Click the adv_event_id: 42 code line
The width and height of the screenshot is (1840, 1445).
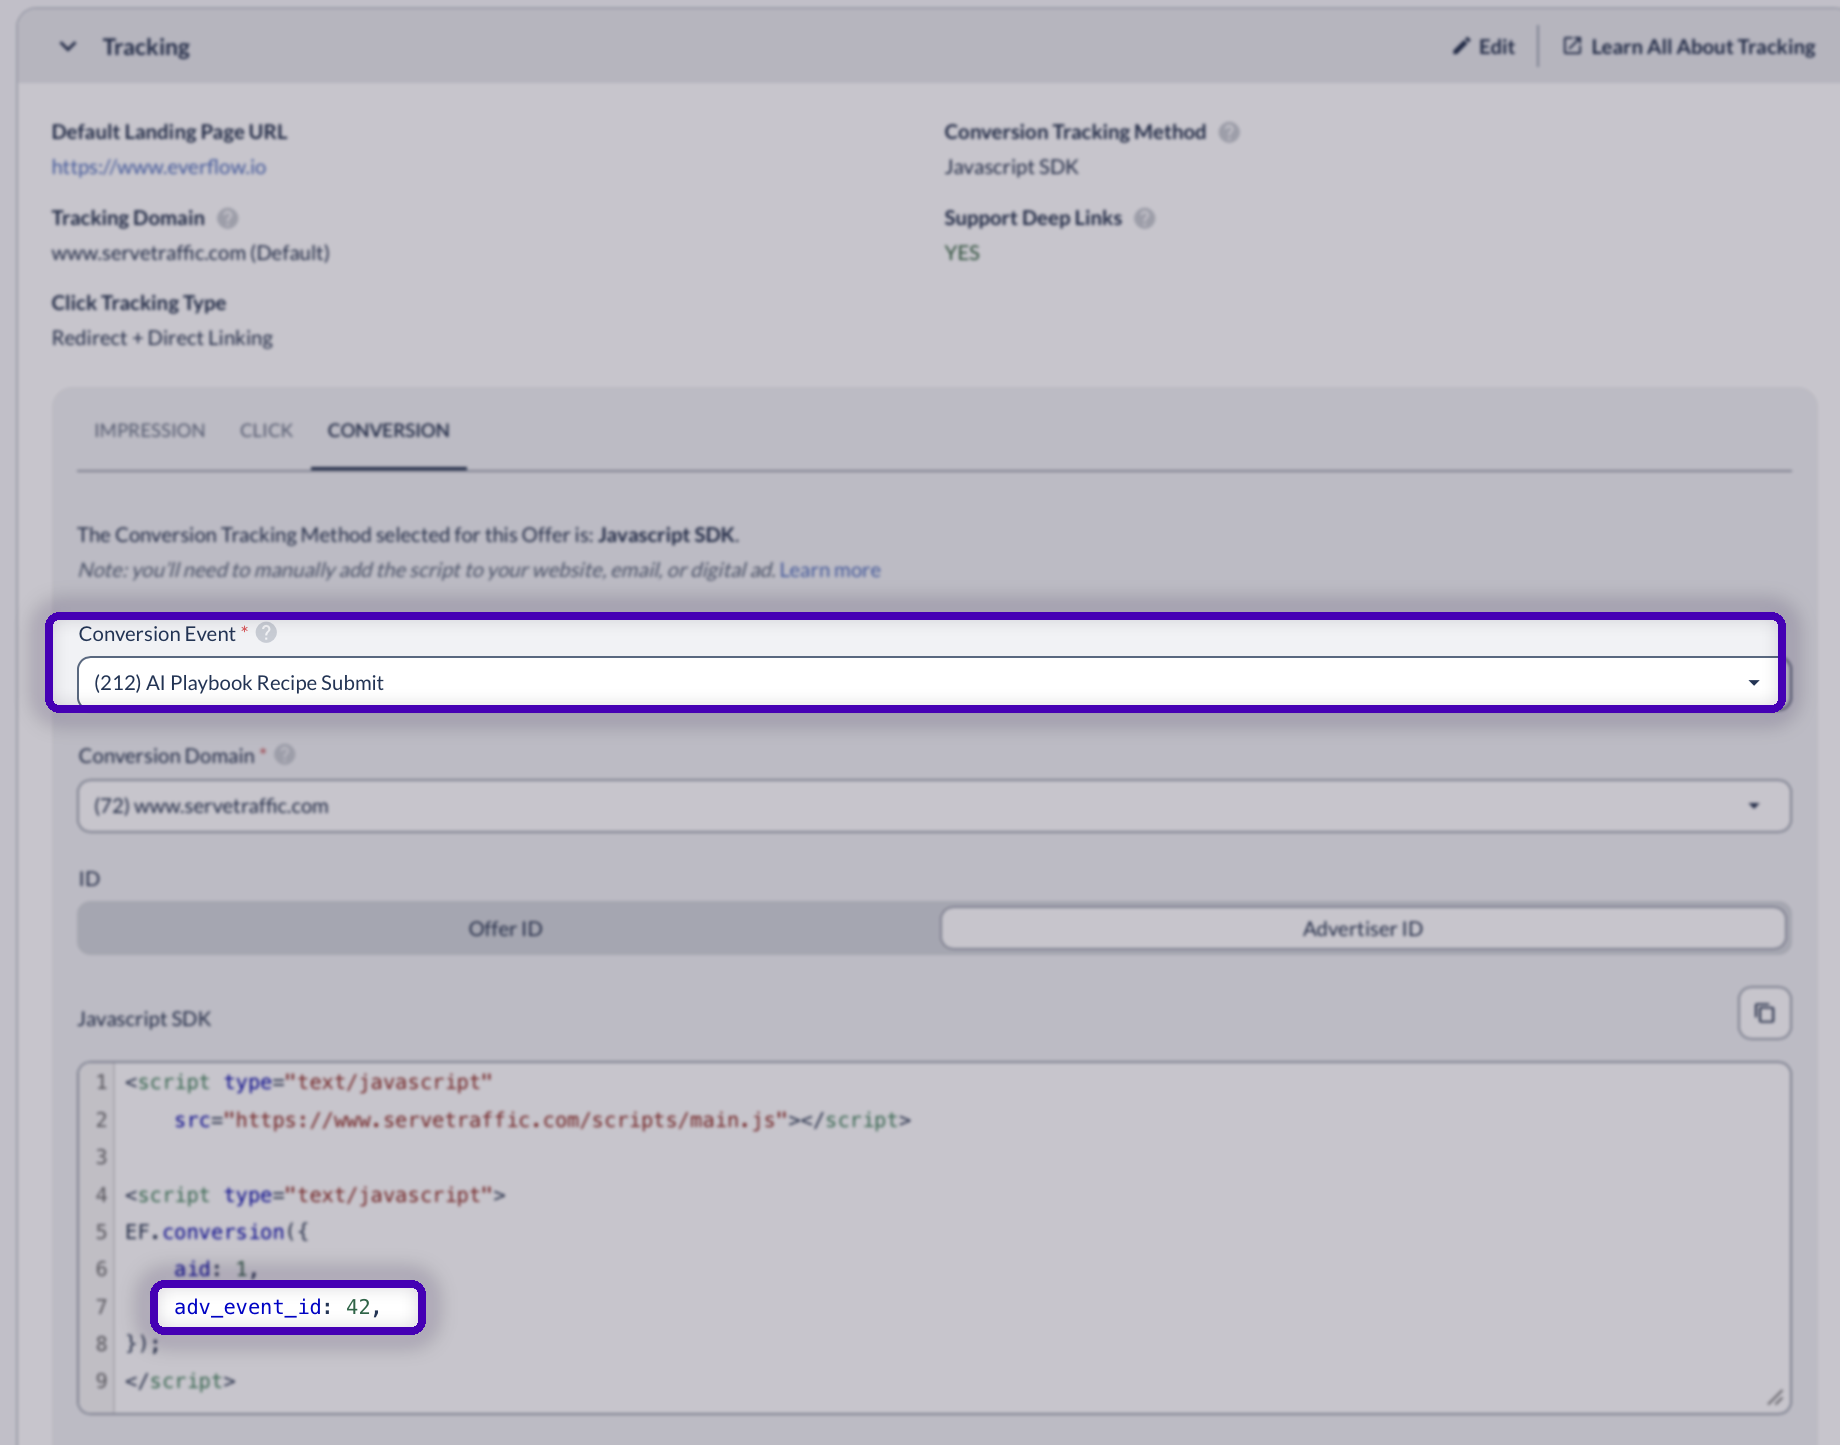pos(278,1307)
